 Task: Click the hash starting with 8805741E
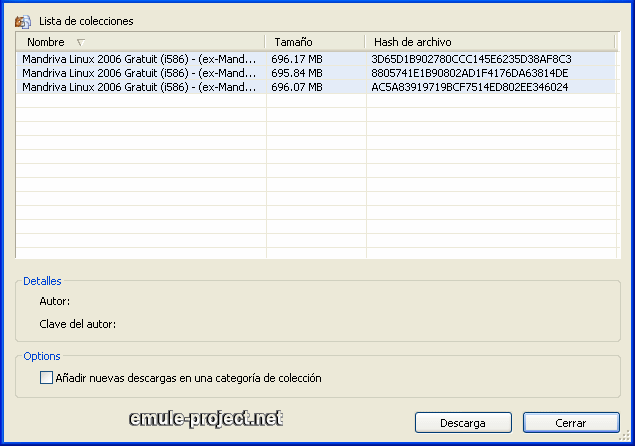click(x=469, y=73)
